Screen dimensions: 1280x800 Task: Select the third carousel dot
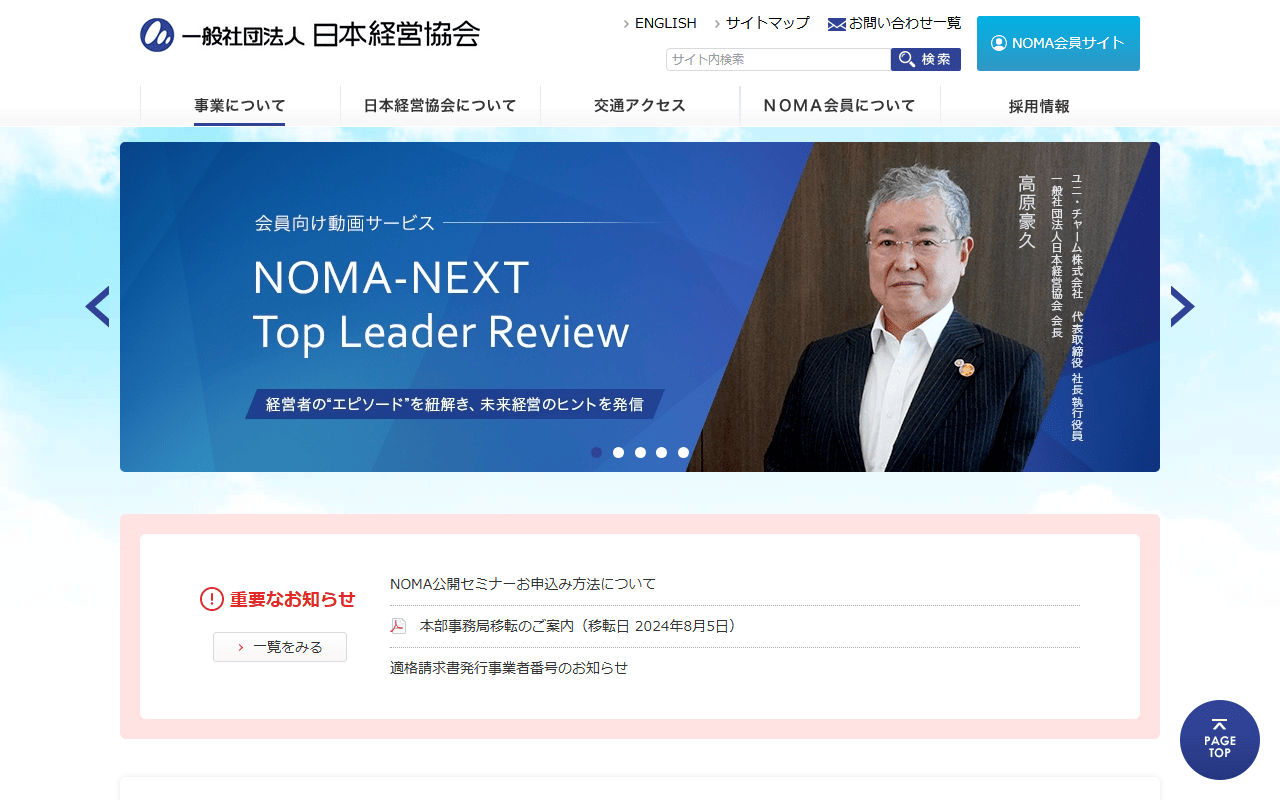(x=640, y=452)
